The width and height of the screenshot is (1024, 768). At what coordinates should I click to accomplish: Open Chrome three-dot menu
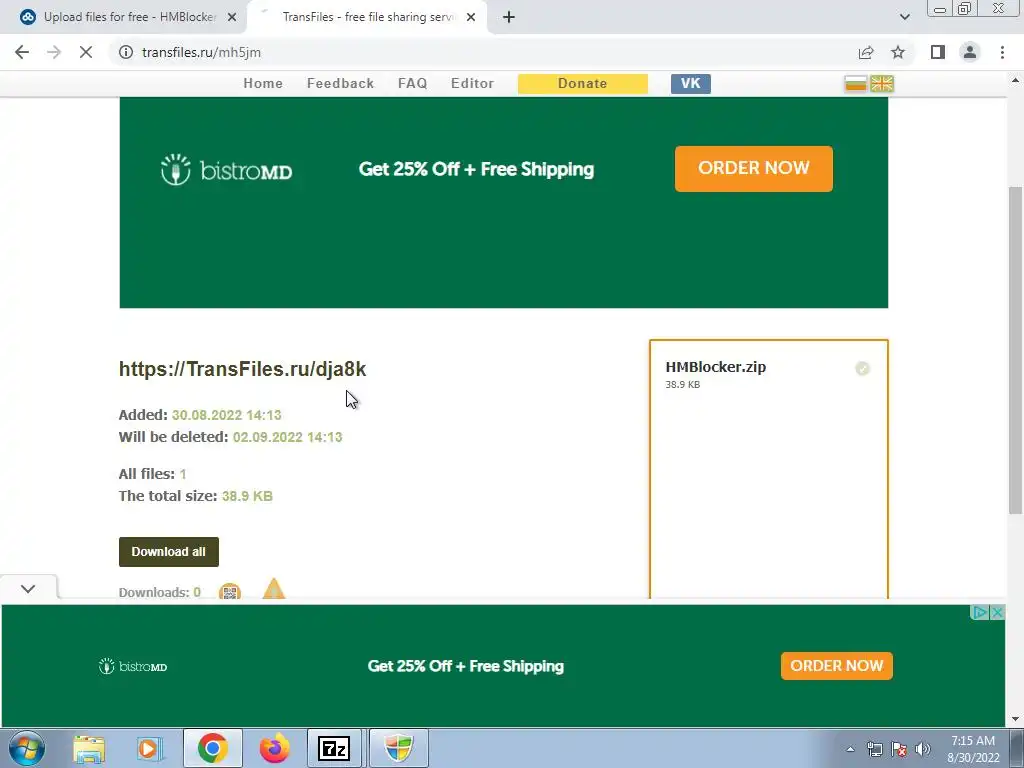click(x=1002, y=52)
